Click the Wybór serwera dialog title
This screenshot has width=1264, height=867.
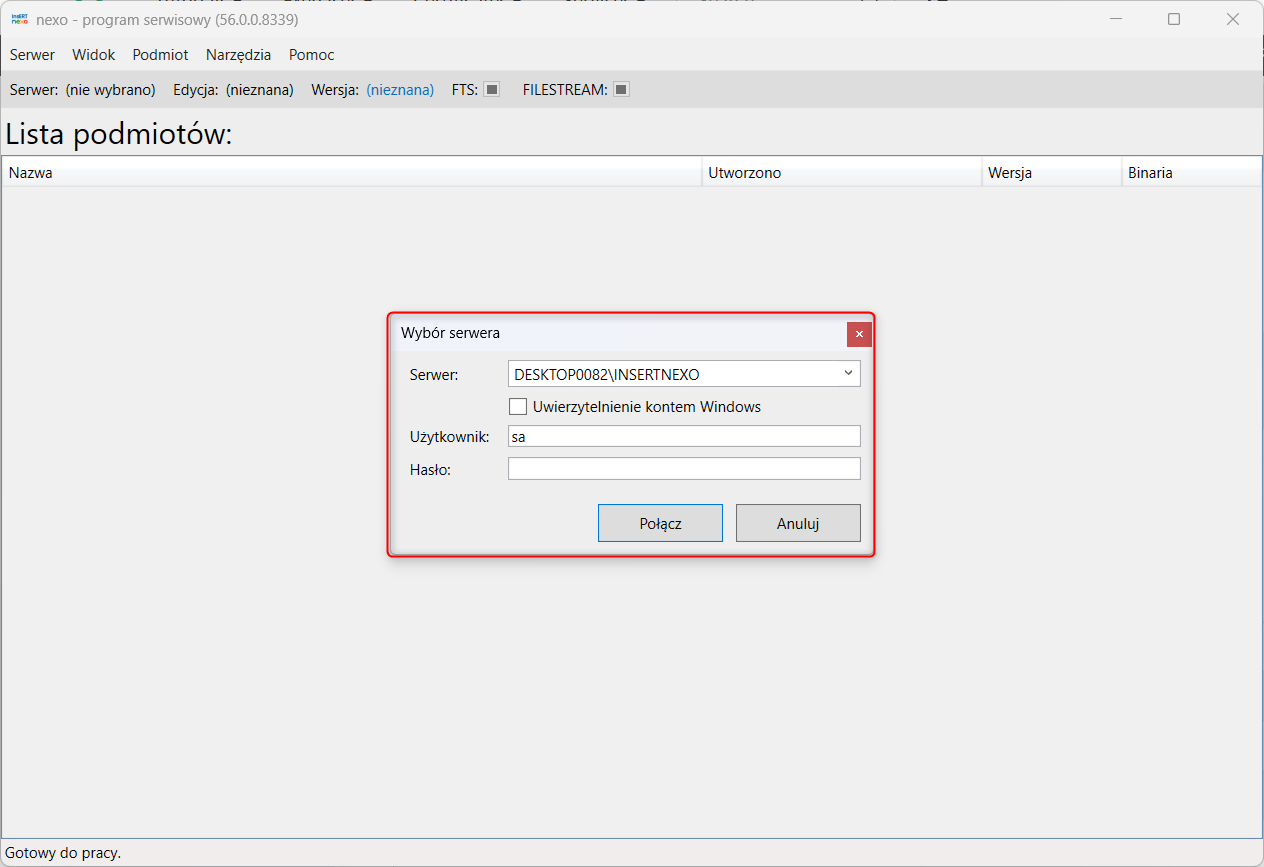point(450,333)
